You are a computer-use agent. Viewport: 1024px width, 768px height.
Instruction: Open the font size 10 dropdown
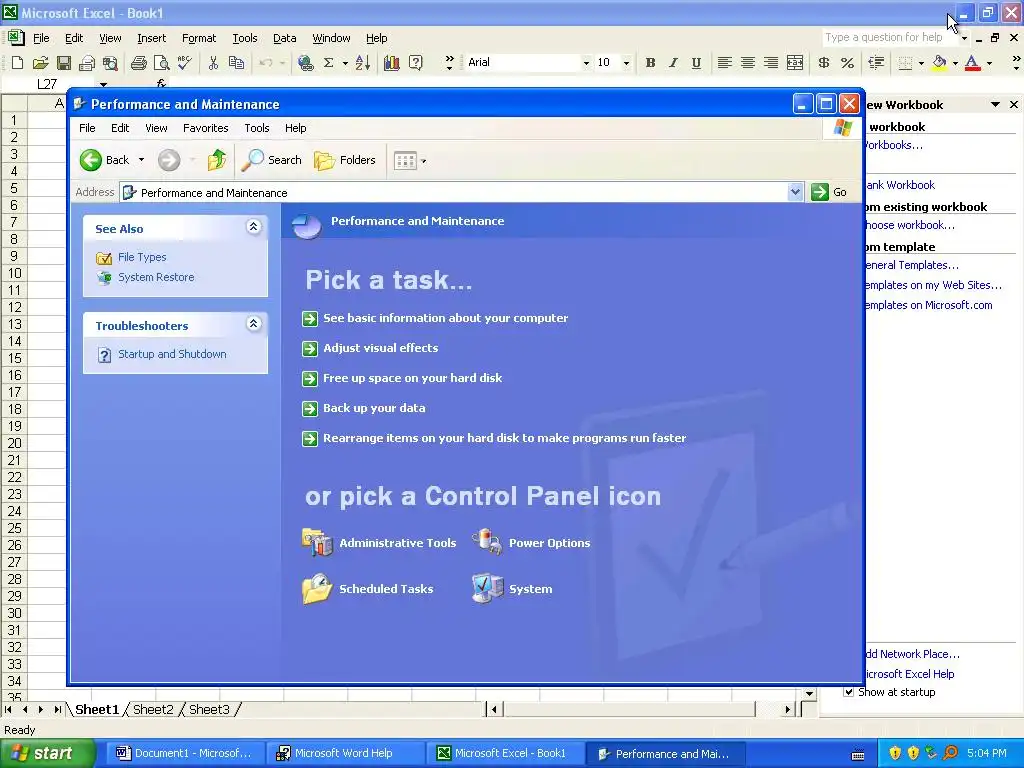tap(626, 63)
